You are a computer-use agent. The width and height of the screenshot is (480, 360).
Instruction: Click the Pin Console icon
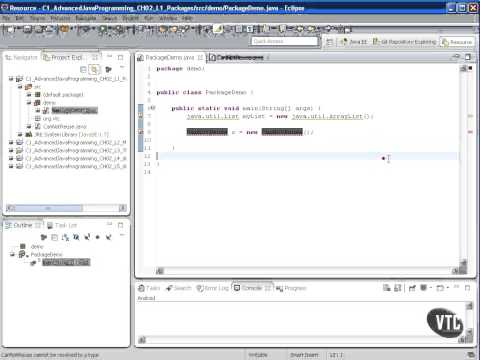pyautogui.click(x=412, y=288)
